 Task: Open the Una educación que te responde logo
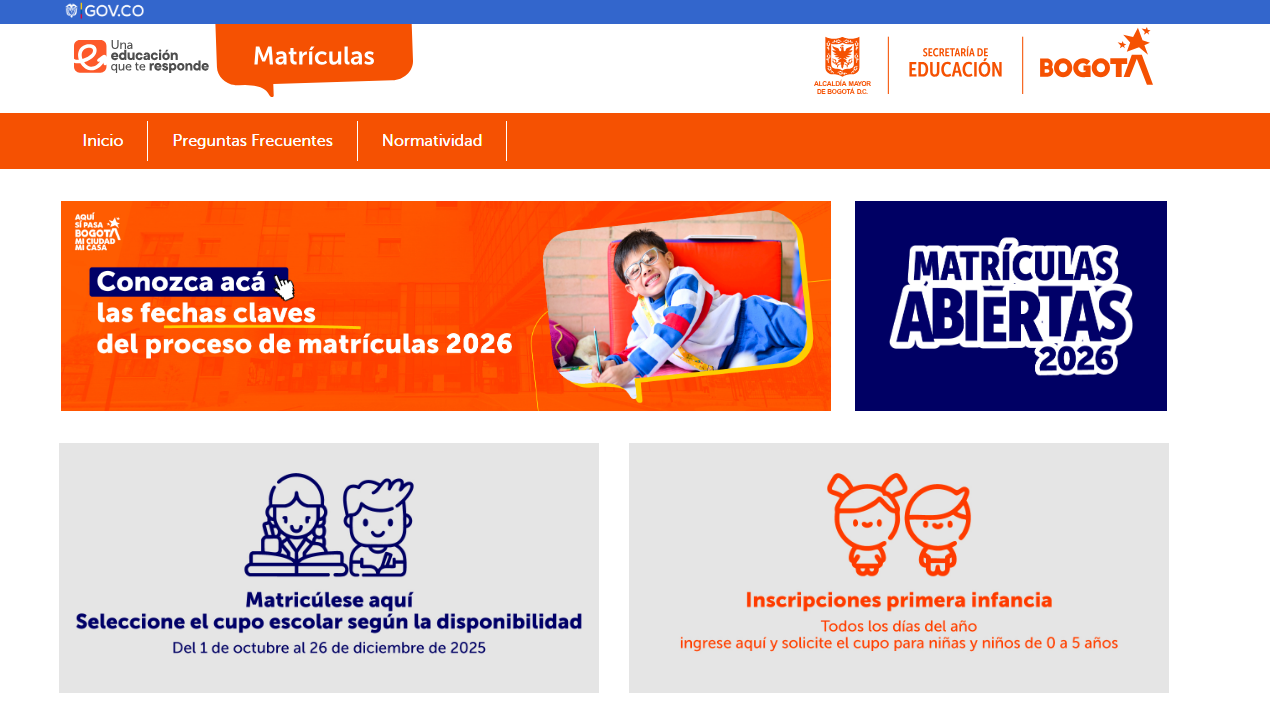141,56
